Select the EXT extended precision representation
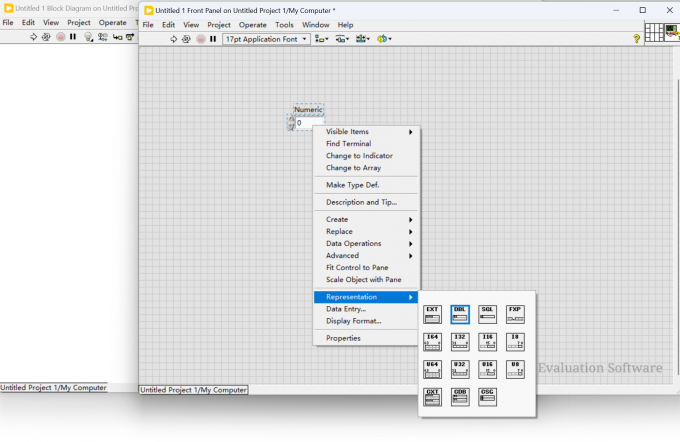This screenshot has height=442, width=680. click(x=432, y=315)
